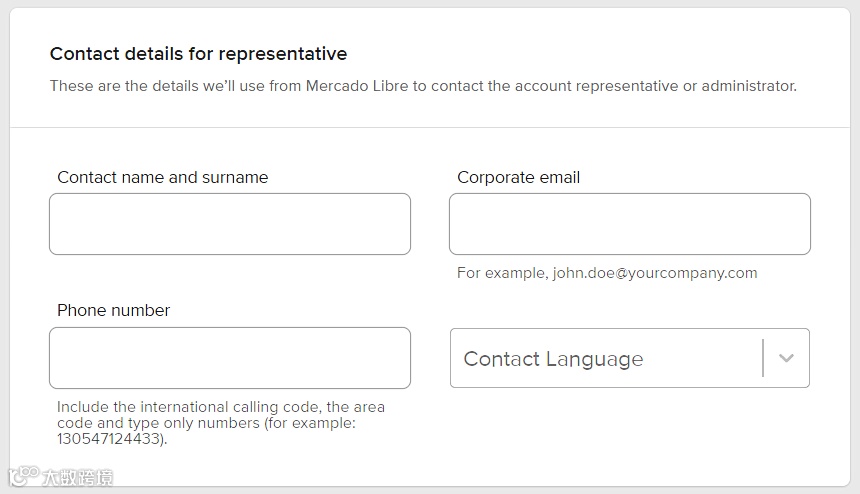This screenshot has width=860, height=494.
Task: Click the example phone number 130547124433
Action: (x=110, y=438)
